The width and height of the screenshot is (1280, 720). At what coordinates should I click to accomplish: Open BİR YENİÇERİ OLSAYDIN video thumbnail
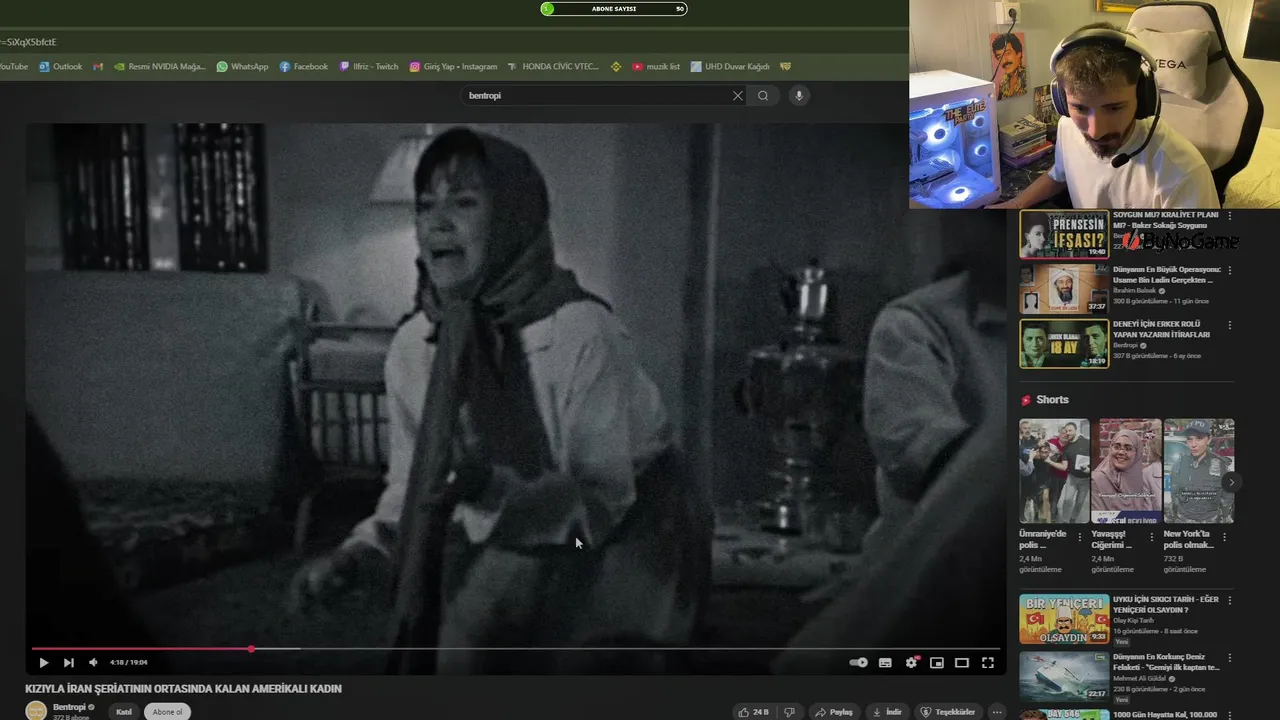click(x=1064, y=619)
